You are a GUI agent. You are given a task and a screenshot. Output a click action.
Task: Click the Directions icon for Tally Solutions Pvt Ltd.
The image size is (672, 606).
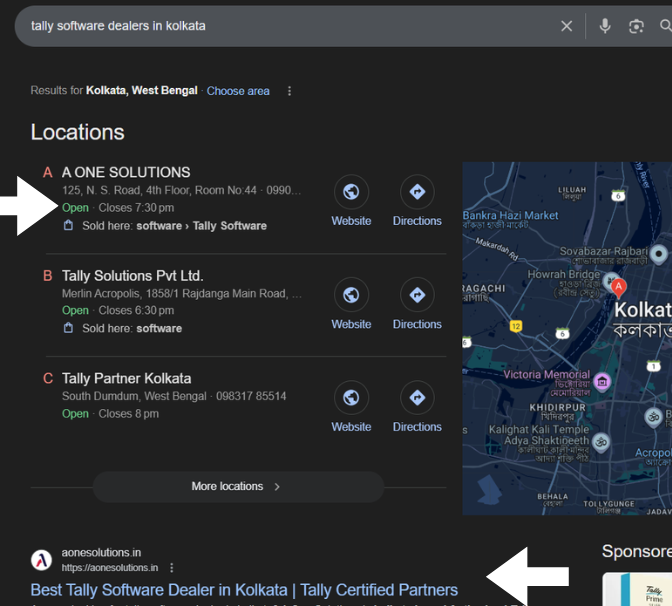coord(417,295)
